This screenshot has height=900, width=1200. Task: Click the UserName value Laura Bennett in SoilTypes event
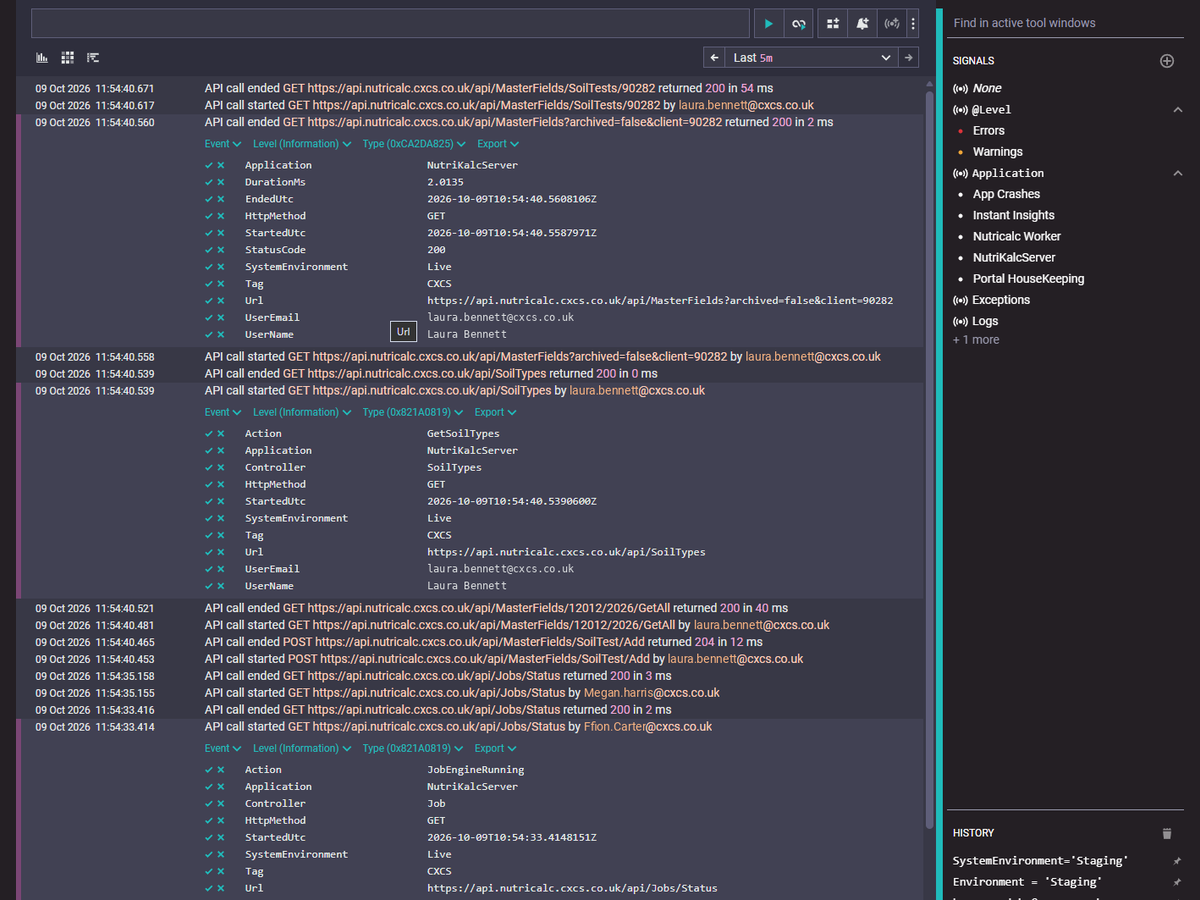pos(467,586)
